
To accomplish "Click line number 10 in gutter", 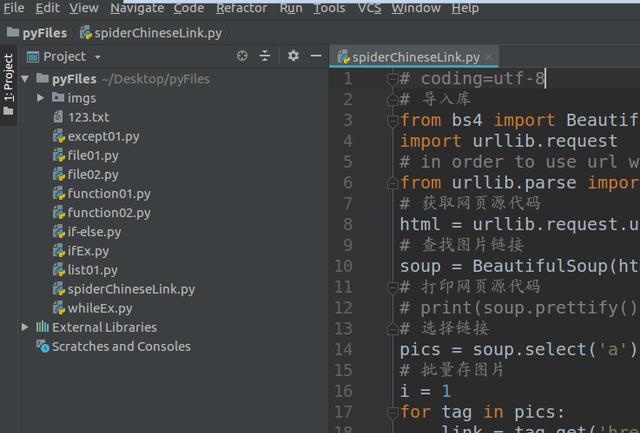I will point(344,266).
